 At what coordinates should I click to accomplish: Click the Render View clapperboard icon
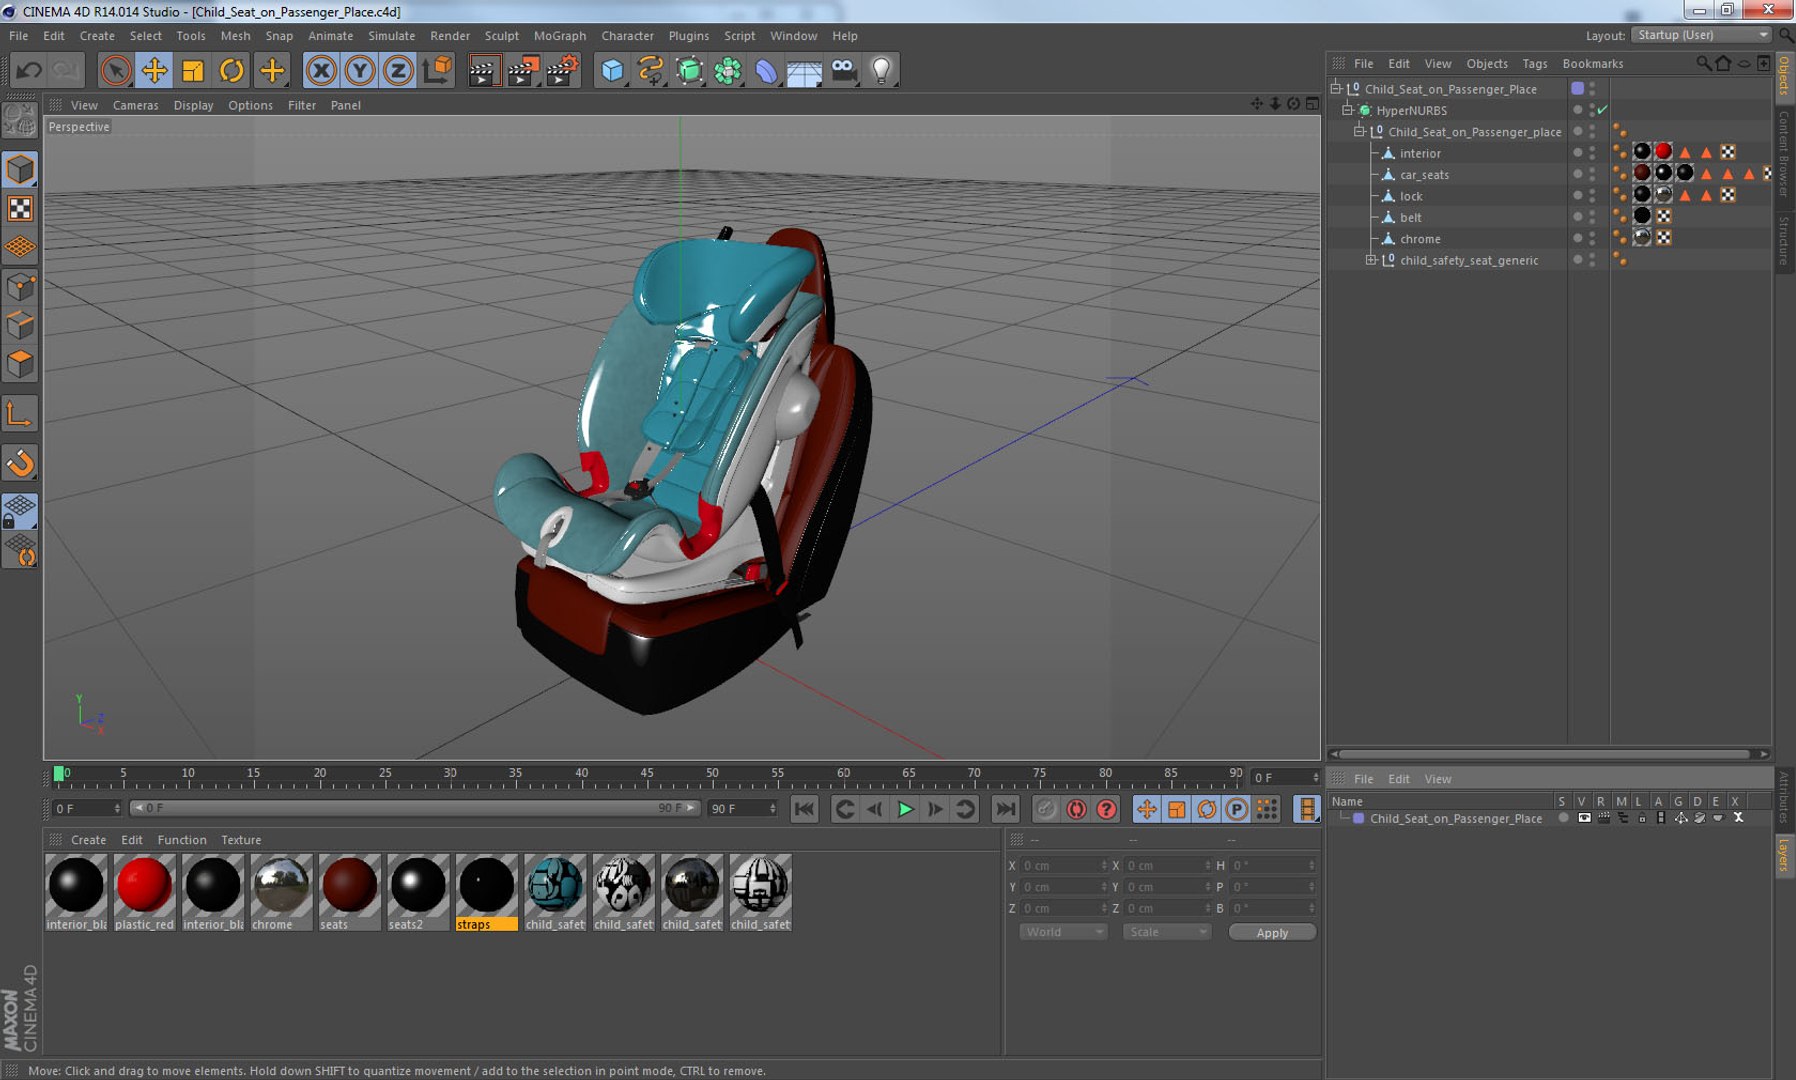coord(483,70)
